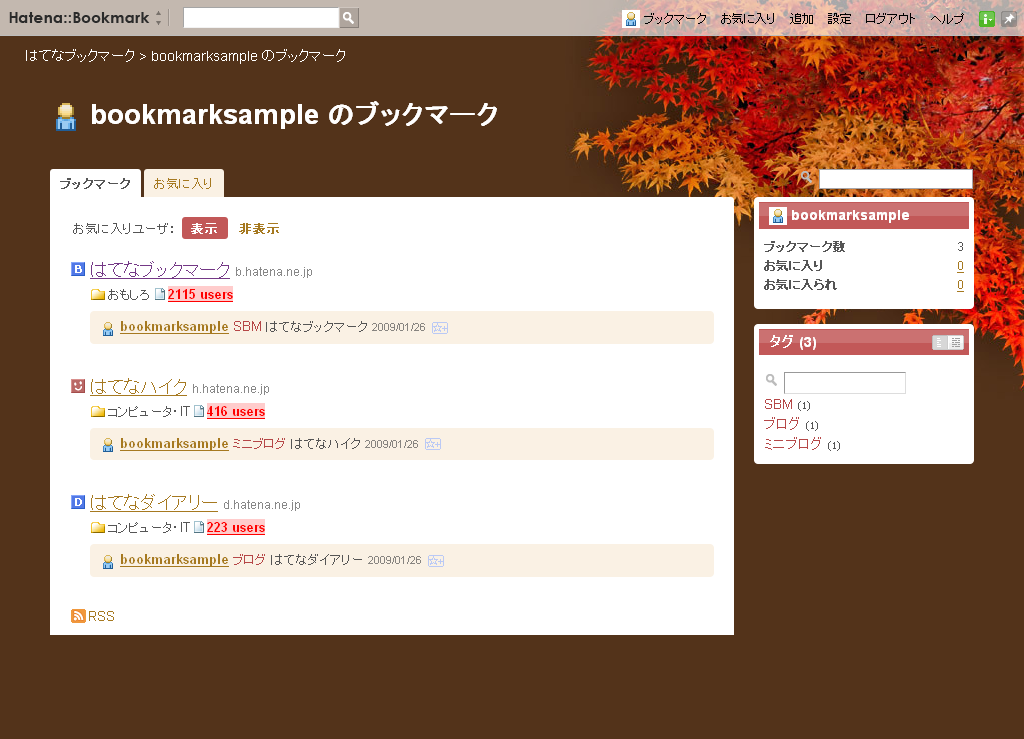Click the folder icon on はてなダイアリー entry
This screenshot has height=739, width=1024.
tap(98, 527)
